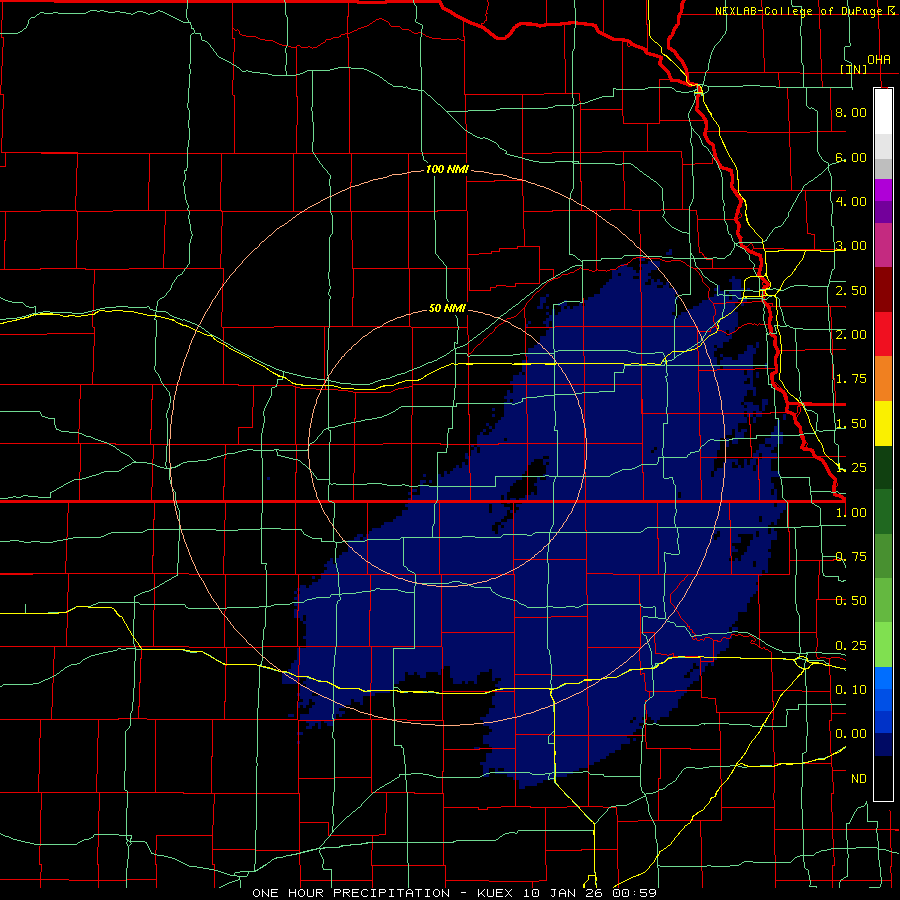Select the orange legend swatch
Image resolution: width=900 pixels, height=900 pixels.
click(x=883, y=379)
